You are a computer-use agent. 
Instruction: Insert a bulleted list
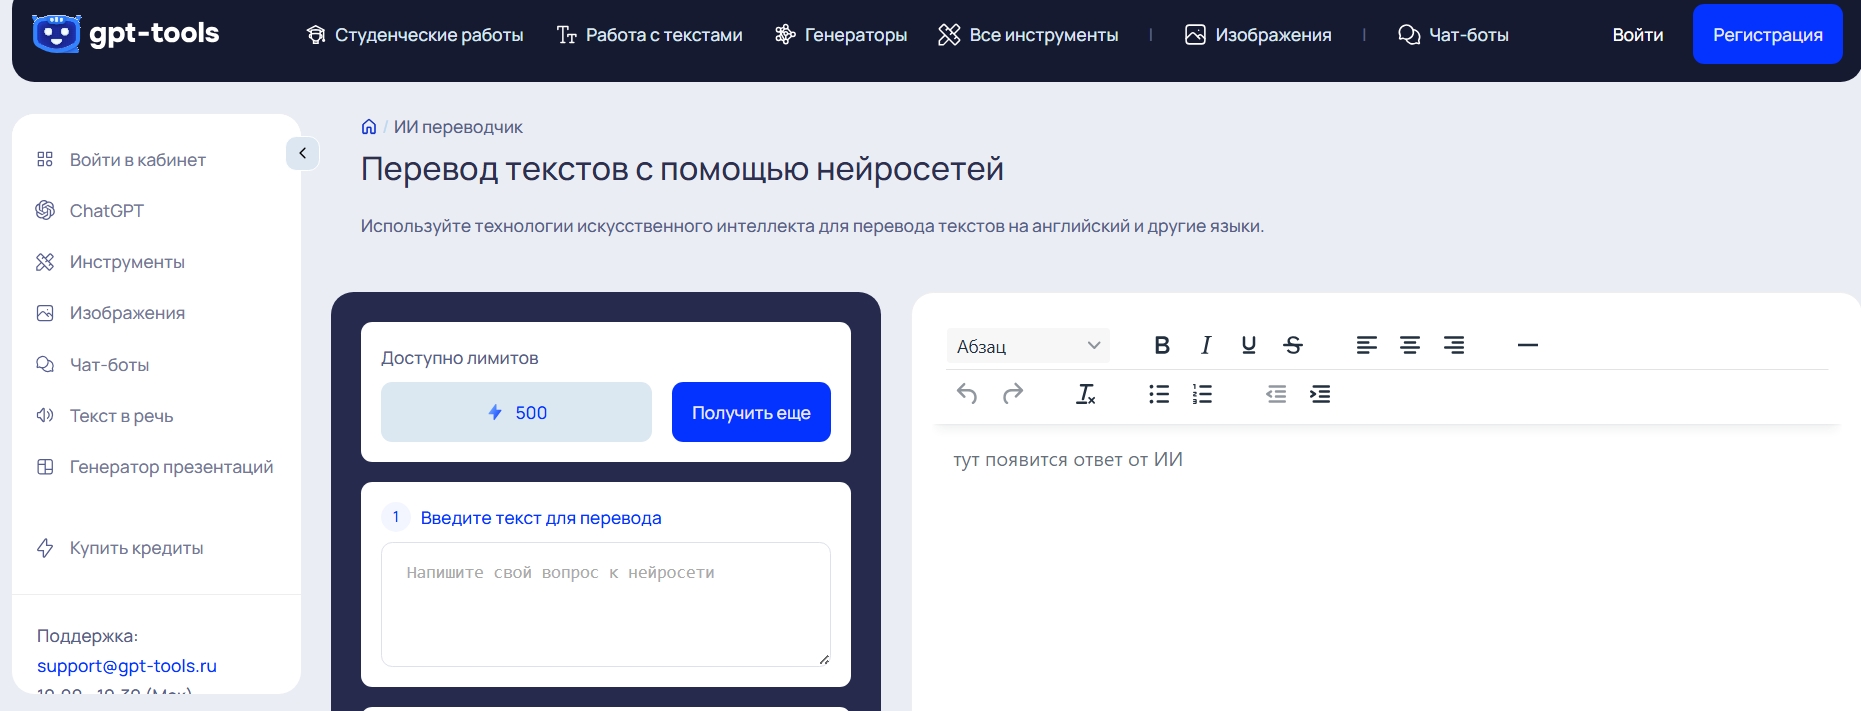(1159, 394)
